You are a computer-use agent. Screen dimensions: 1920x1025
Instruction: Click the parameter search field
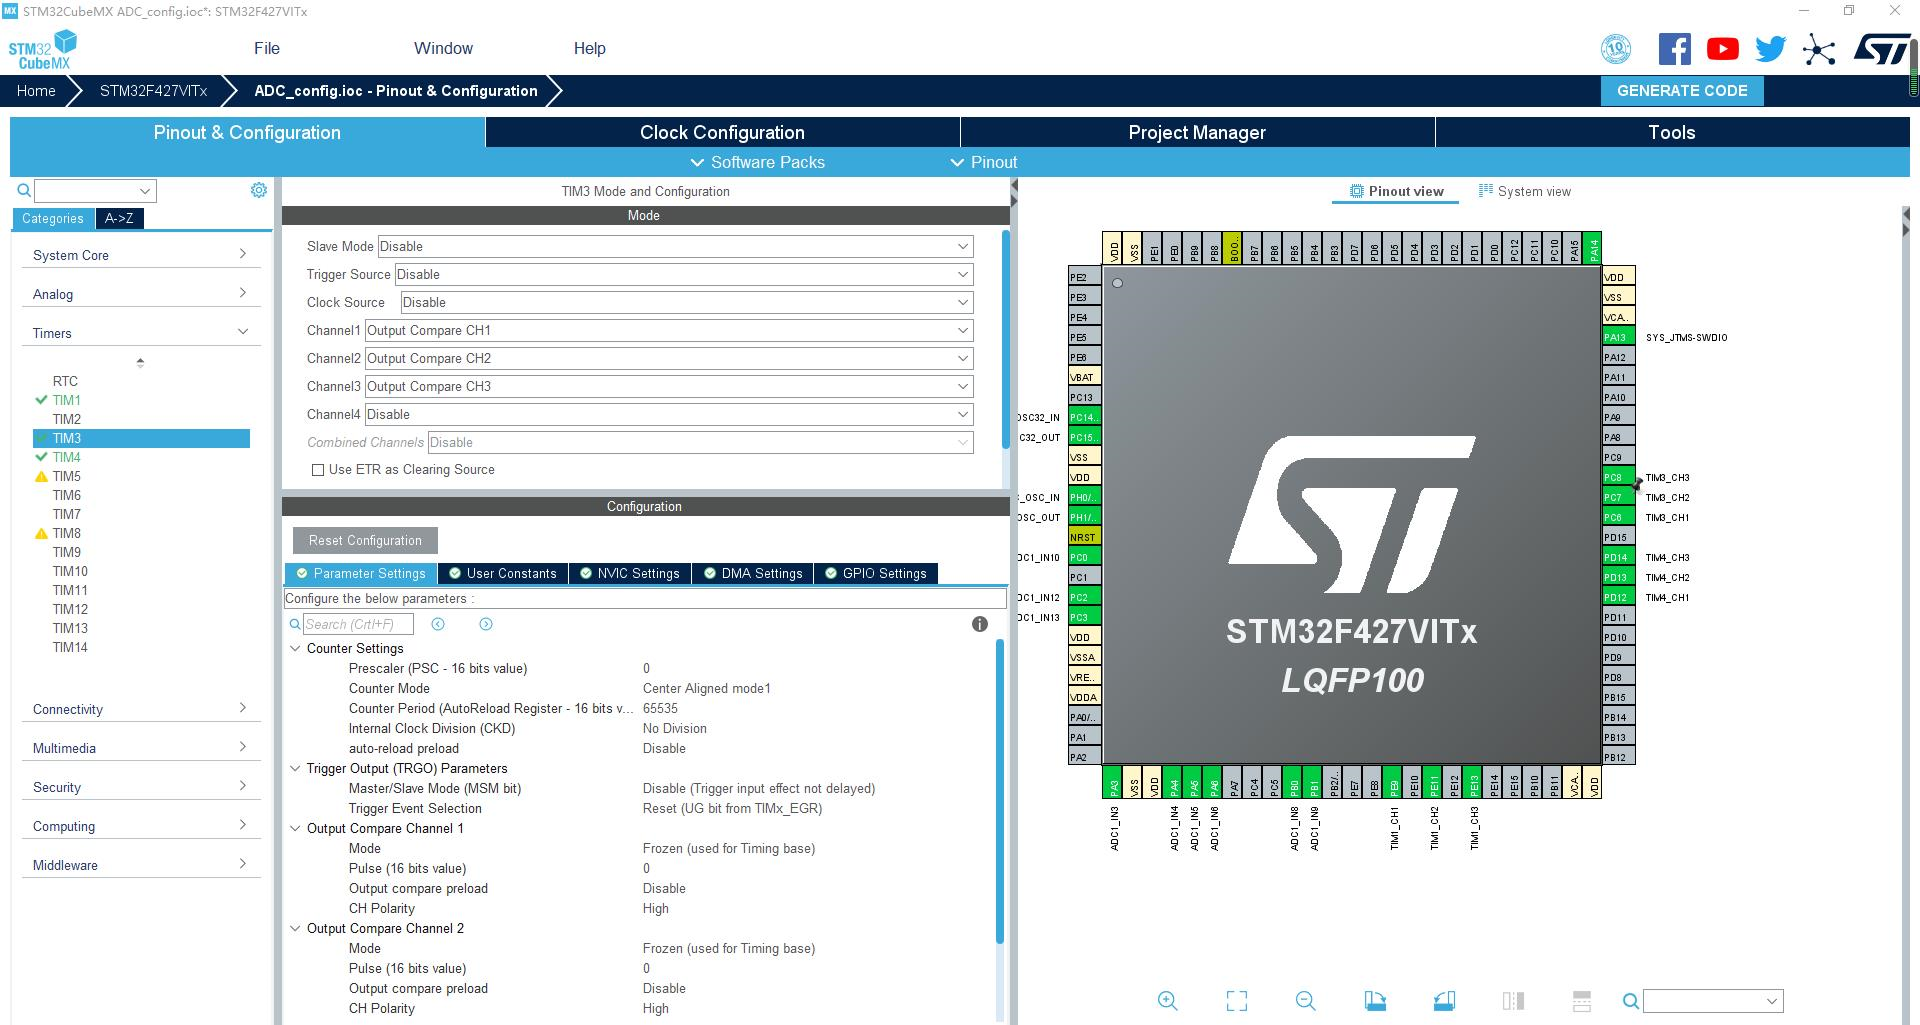point(358,624)
